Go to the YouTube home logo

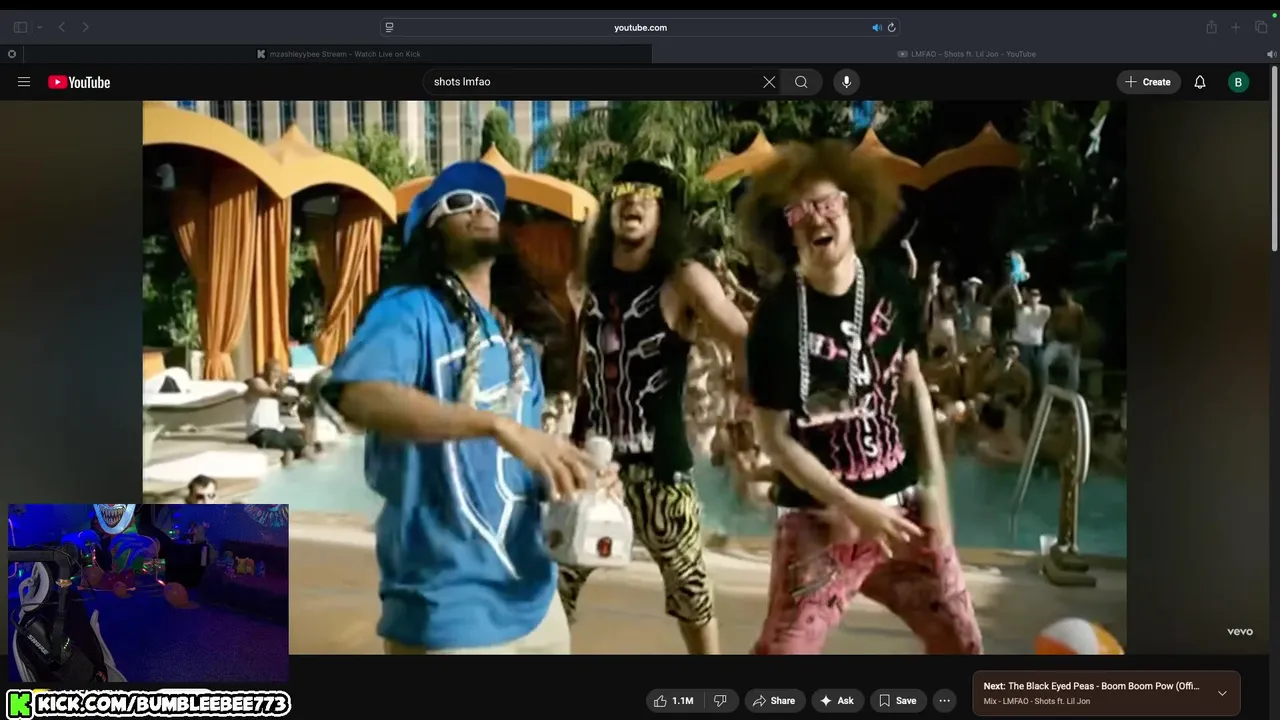[x=79, y=82]
